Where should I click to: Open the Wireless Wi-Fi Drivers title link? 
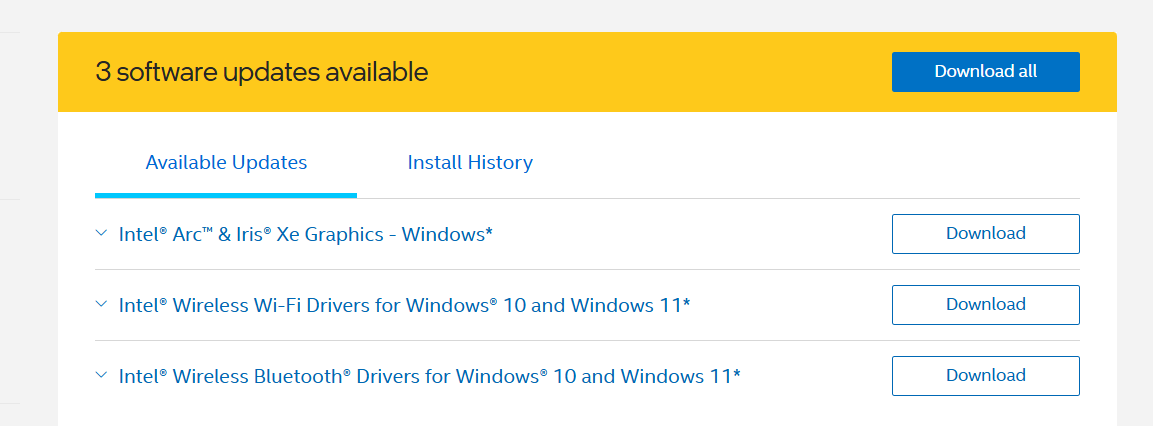pos(404,305)
